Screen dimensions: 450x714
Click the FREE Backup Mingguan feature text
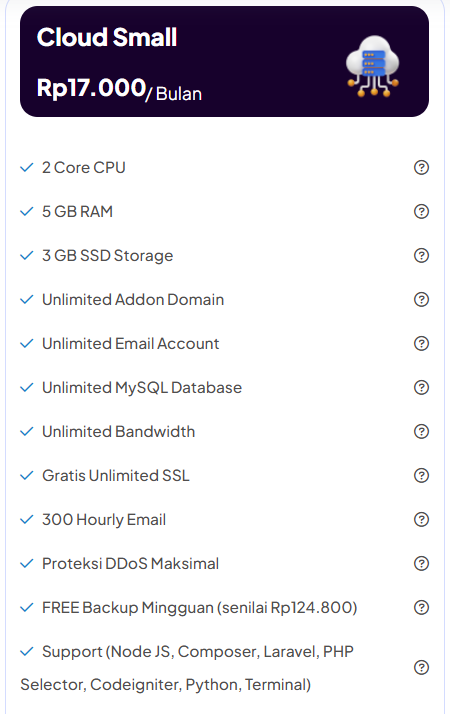coord(199,608)
